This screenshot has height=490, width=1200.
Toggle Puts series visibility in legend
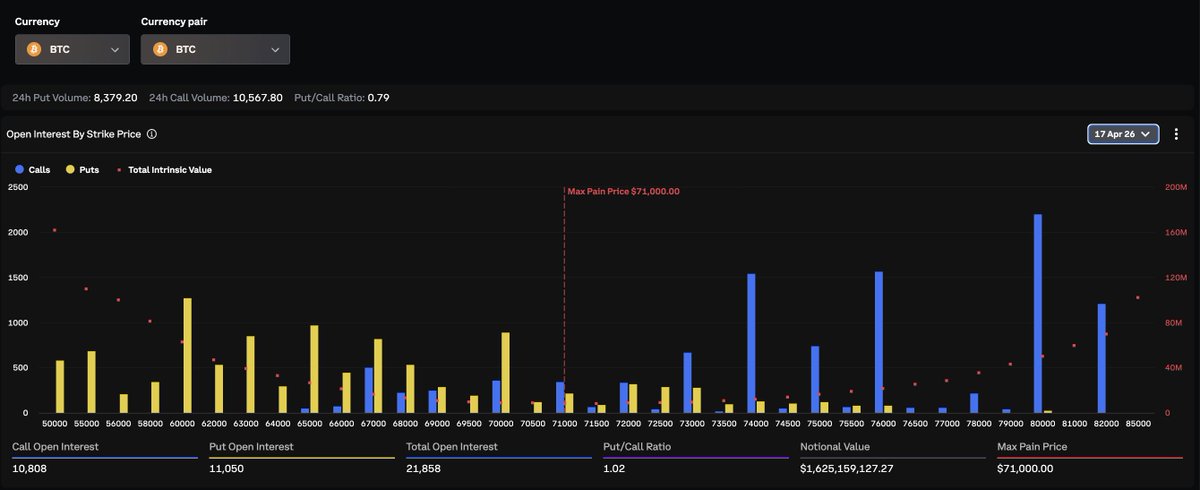point(89,170)
